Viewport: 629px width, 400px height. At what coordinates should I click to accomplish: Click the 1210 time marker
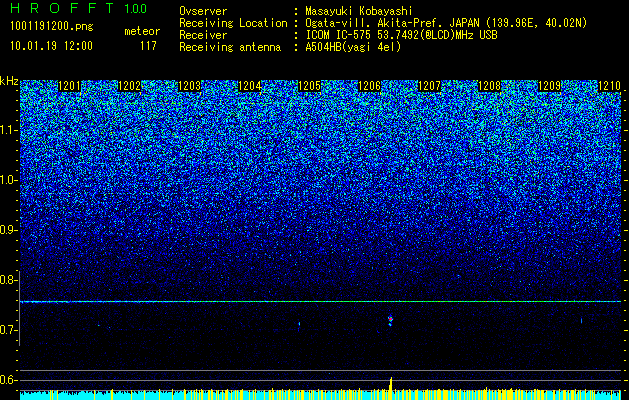609,86
